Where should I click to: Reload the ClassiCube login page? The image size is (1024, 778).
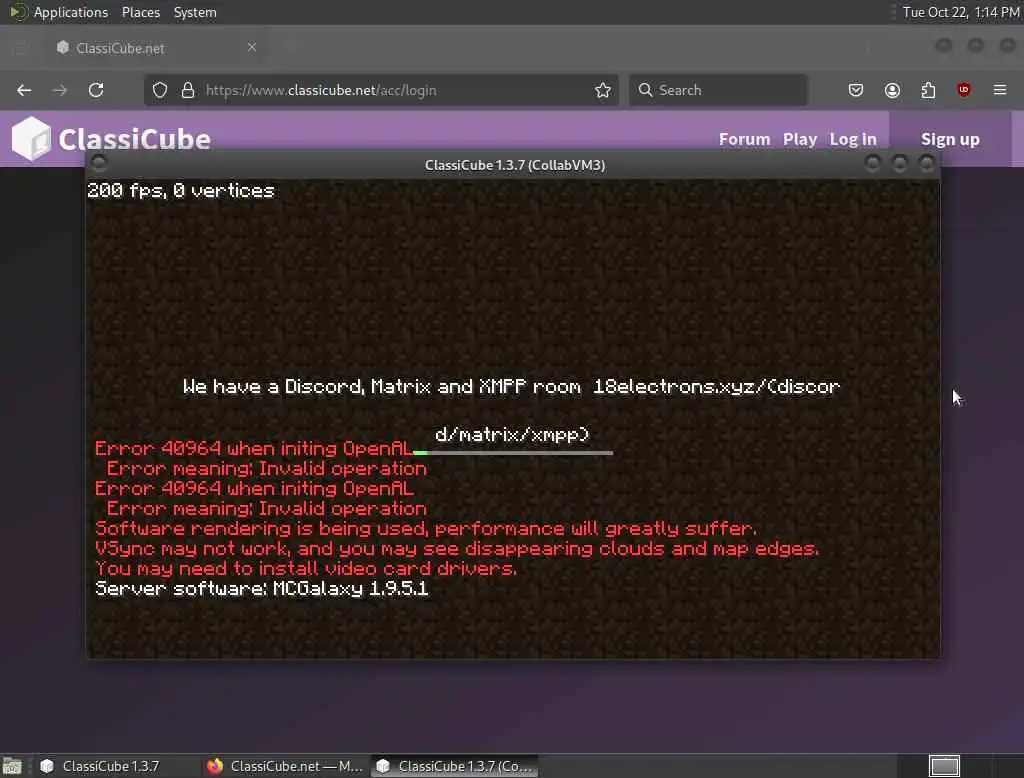pyautogui.click(x=96, y=90)
